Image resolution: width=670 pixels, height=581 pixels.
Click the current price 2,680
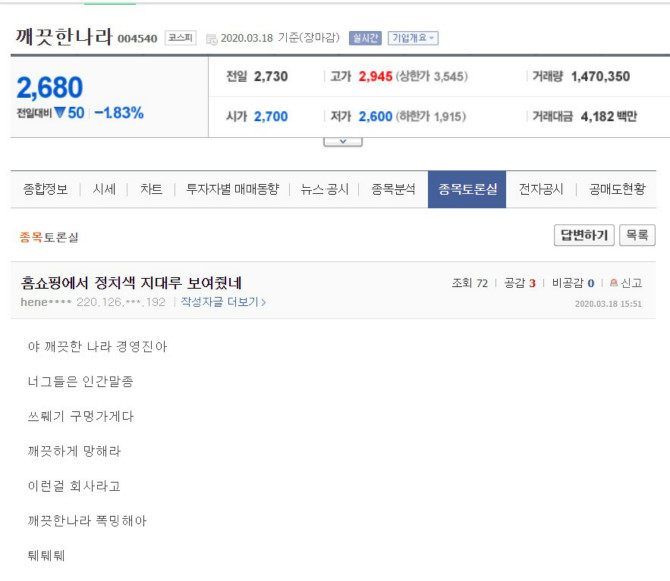[x=50, y=87]
